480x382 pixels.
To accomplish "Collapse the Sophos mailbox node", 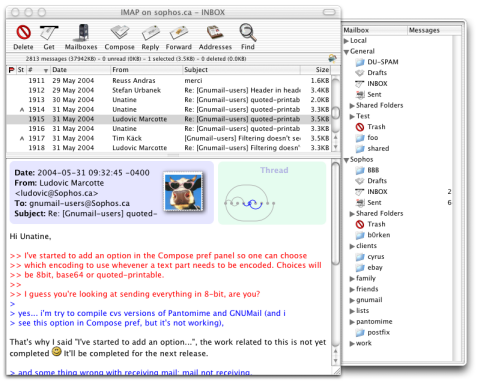I will [x=346, y=160].
